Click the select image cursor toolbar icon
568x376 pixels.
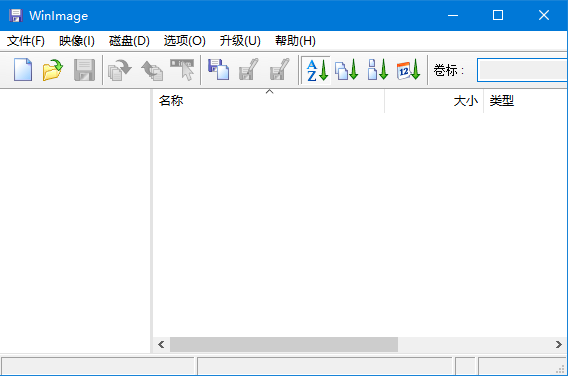coord(182,70)
